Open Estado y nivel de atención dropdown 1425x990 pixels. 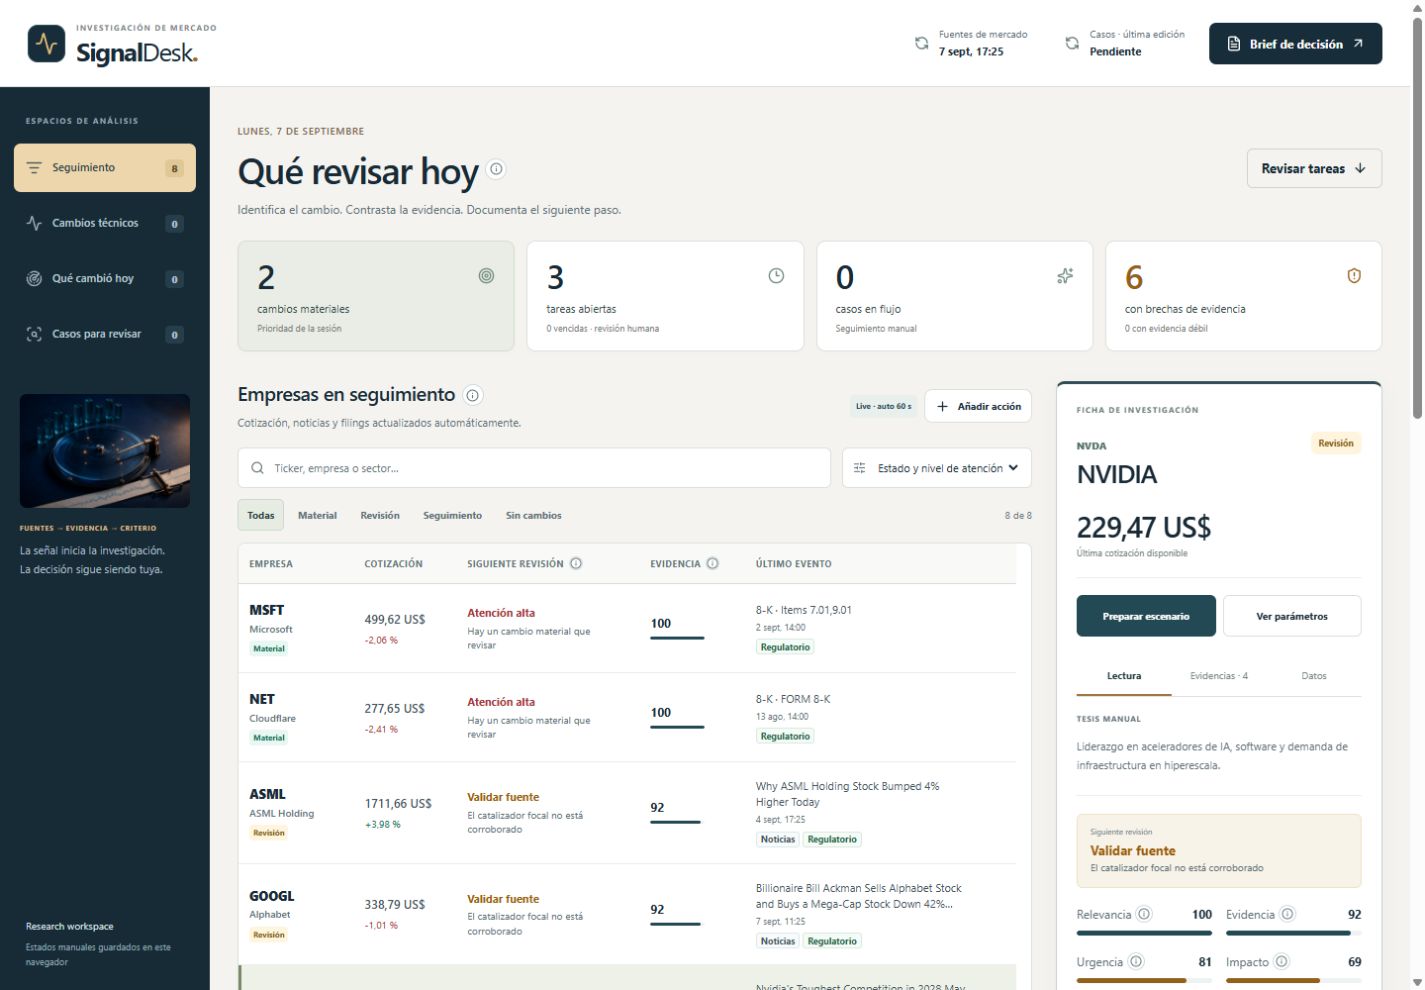(937, 468)
